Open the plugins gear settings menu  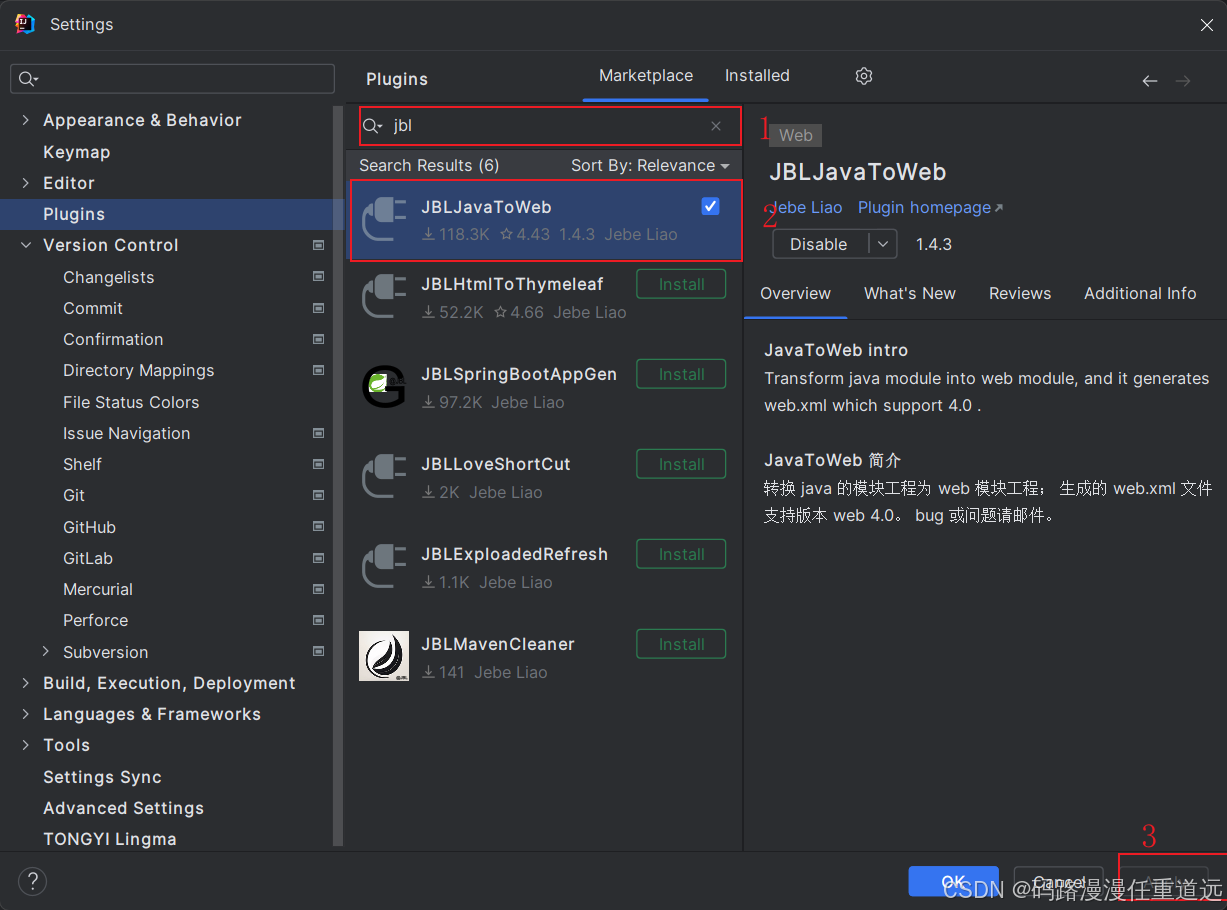(864, 76)
